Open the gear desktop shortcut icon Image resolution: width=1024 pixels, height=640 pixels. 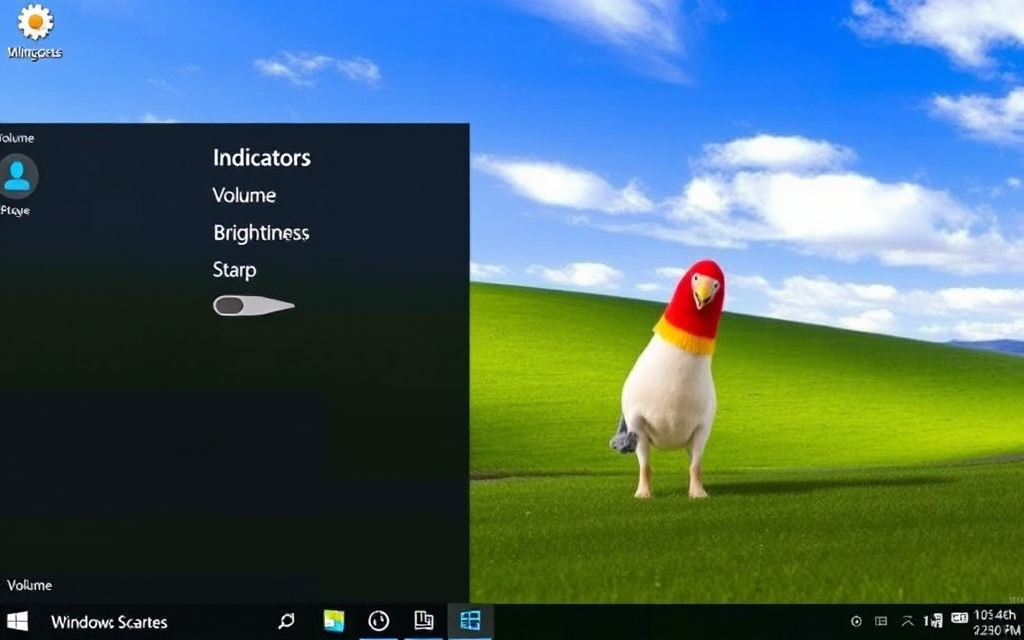35,22
